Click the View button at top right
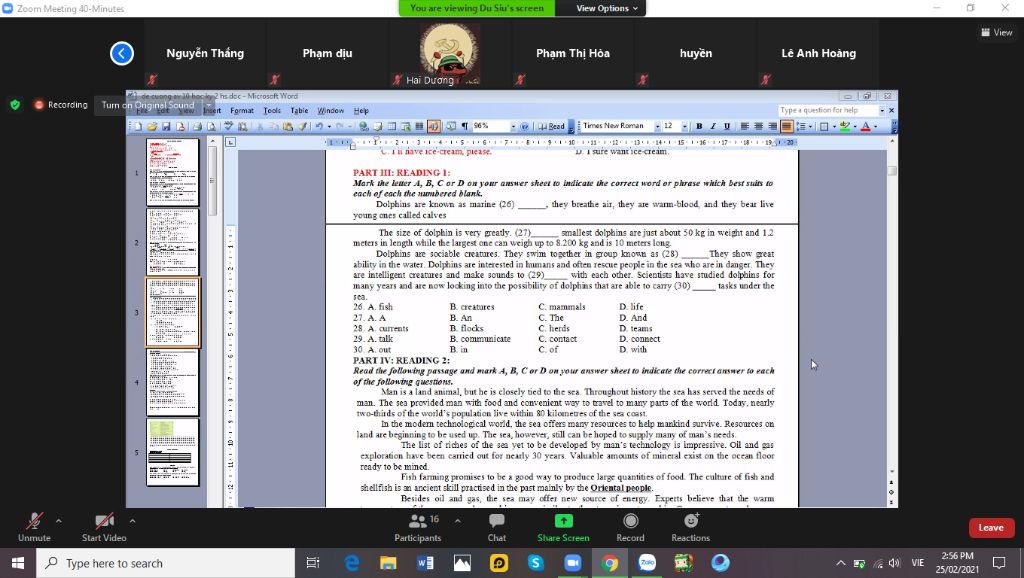1024x578 pixels. (997, 32)
